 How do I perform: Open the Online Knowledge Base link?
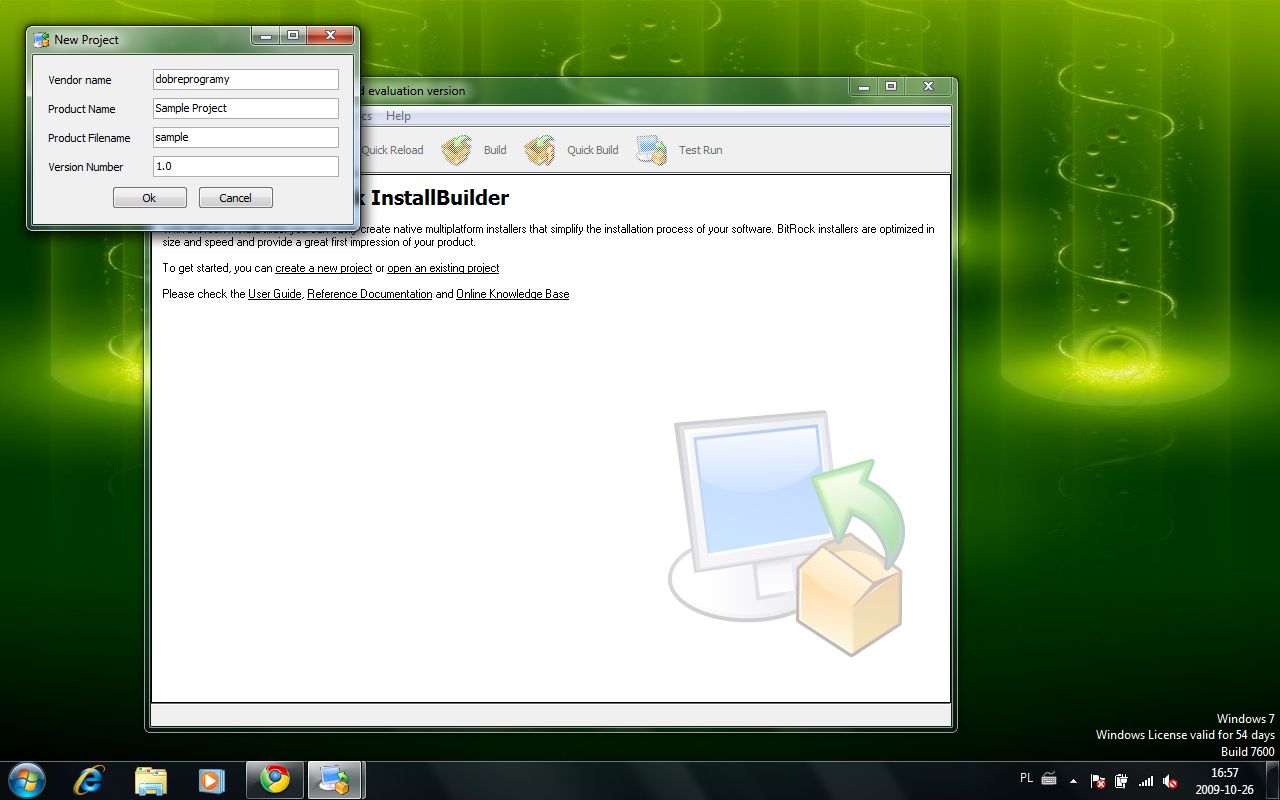click(x=513, y=294)
